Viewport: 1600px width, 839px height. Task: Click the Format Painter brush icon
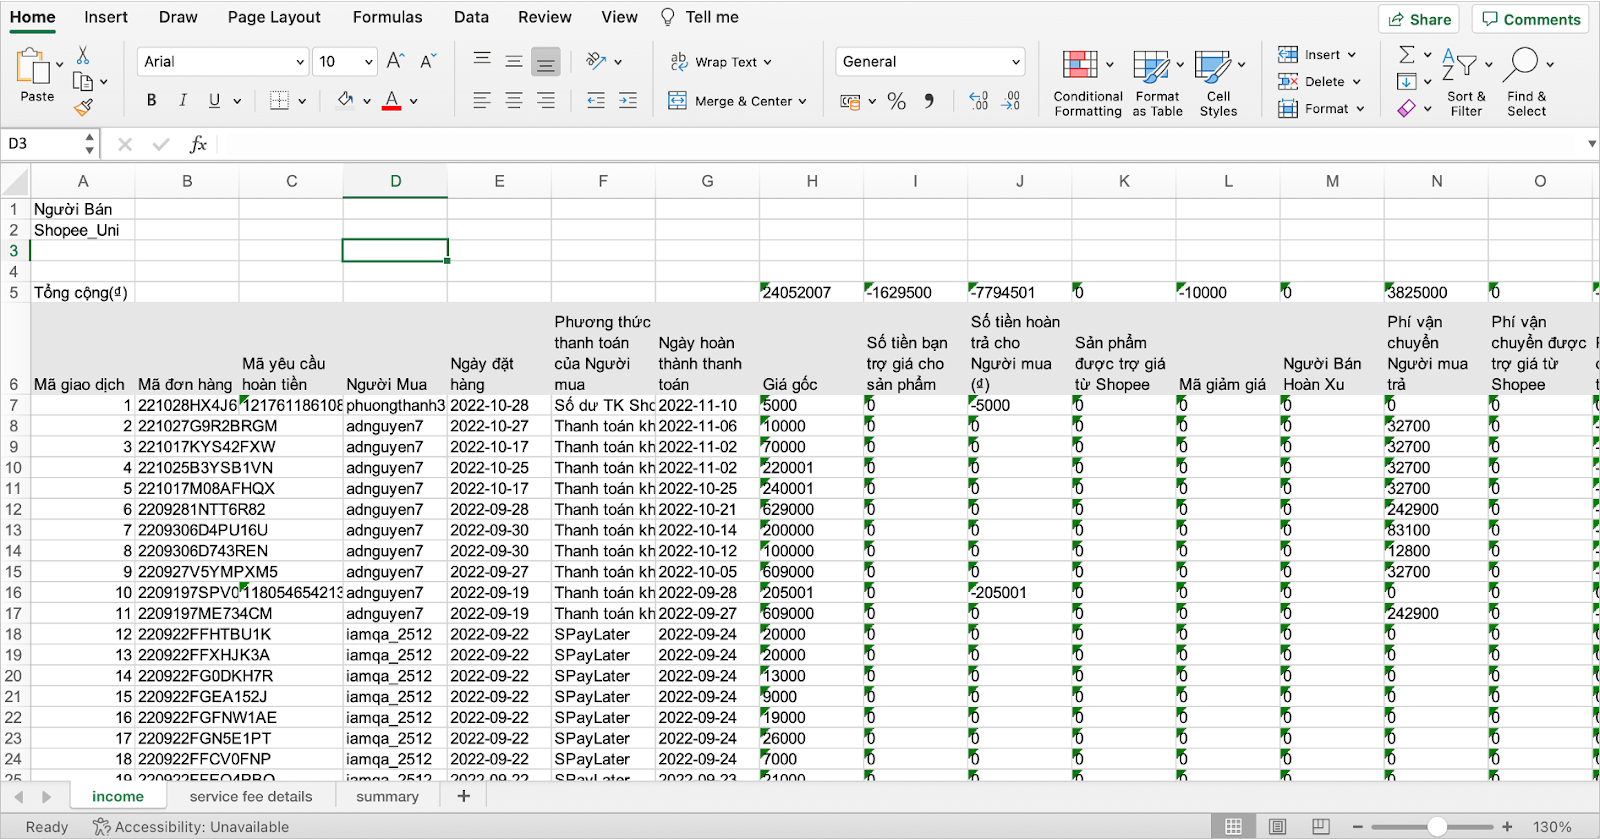tap(84, 106)
